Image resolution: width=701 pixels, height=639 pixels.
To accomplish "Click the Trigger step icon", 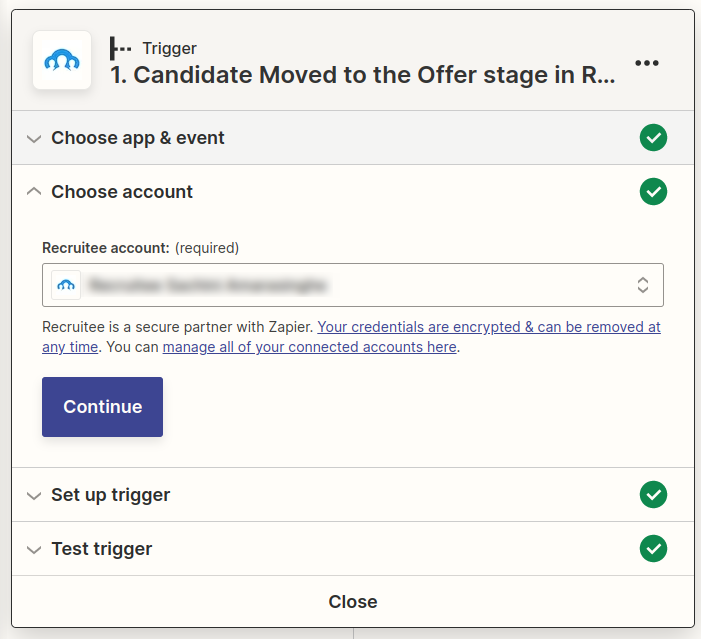I will 121,48.
